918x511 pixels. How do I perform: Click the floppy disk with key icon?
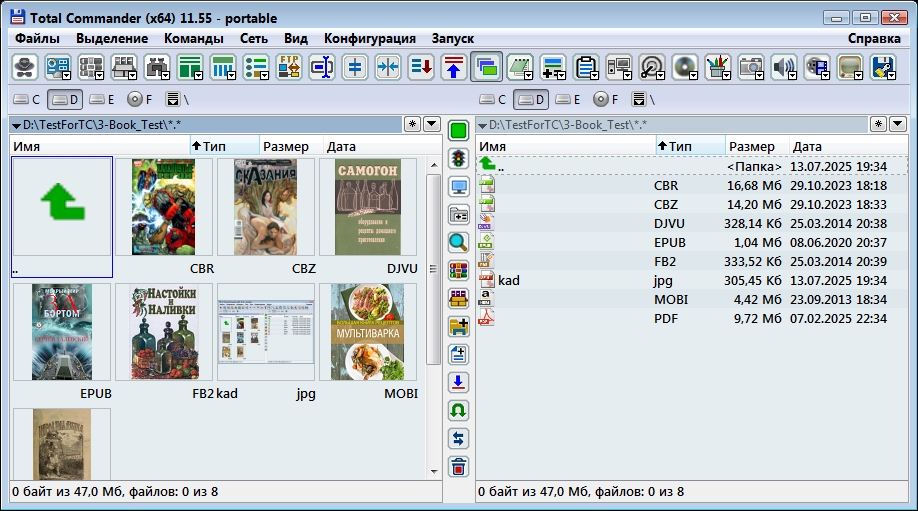pos(881,67)
